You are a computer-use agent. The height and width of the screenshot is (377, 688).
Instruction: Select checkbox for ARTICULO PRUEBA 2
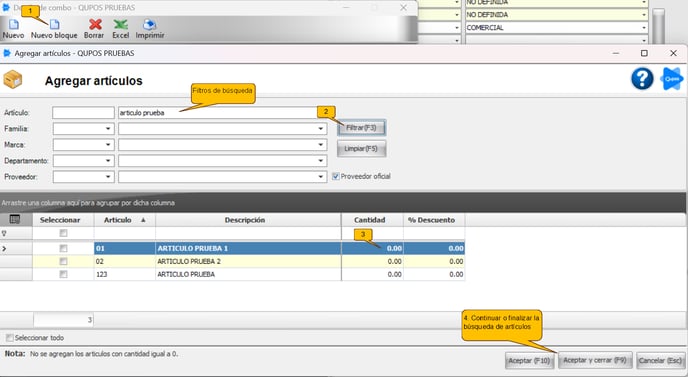64,262
